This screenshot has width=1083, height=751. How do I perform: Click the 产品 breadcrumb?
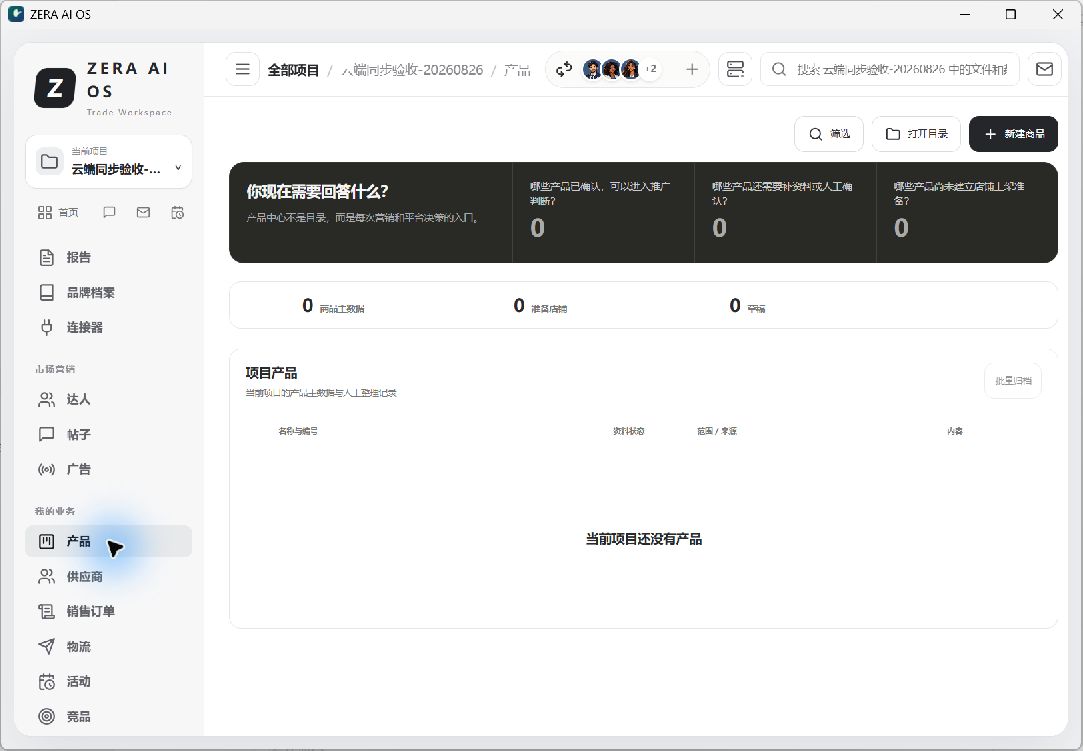pos(517,70)
